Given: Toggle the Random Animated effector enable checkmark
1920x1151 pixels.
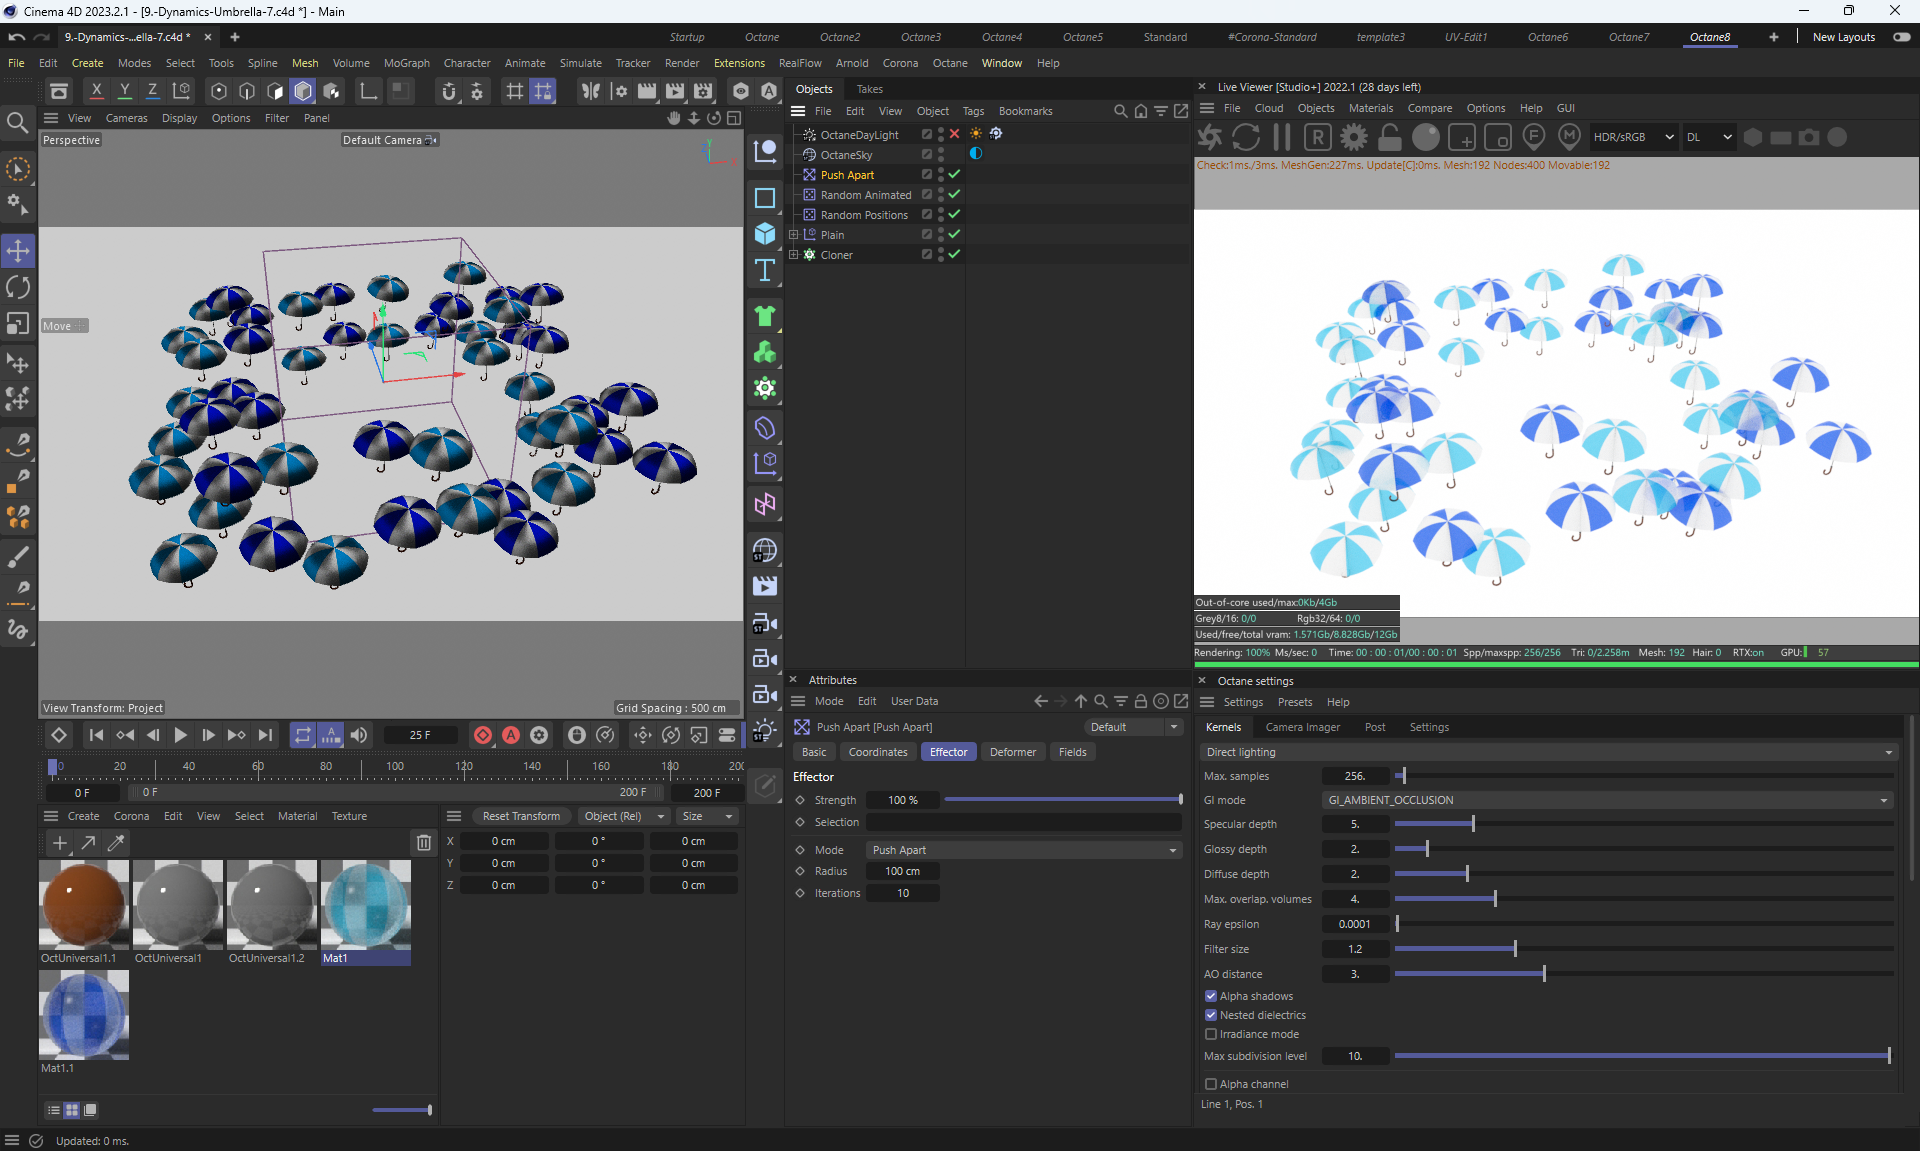Looking at the screenshot, I should pyautogui.click(x=955, y=194).
